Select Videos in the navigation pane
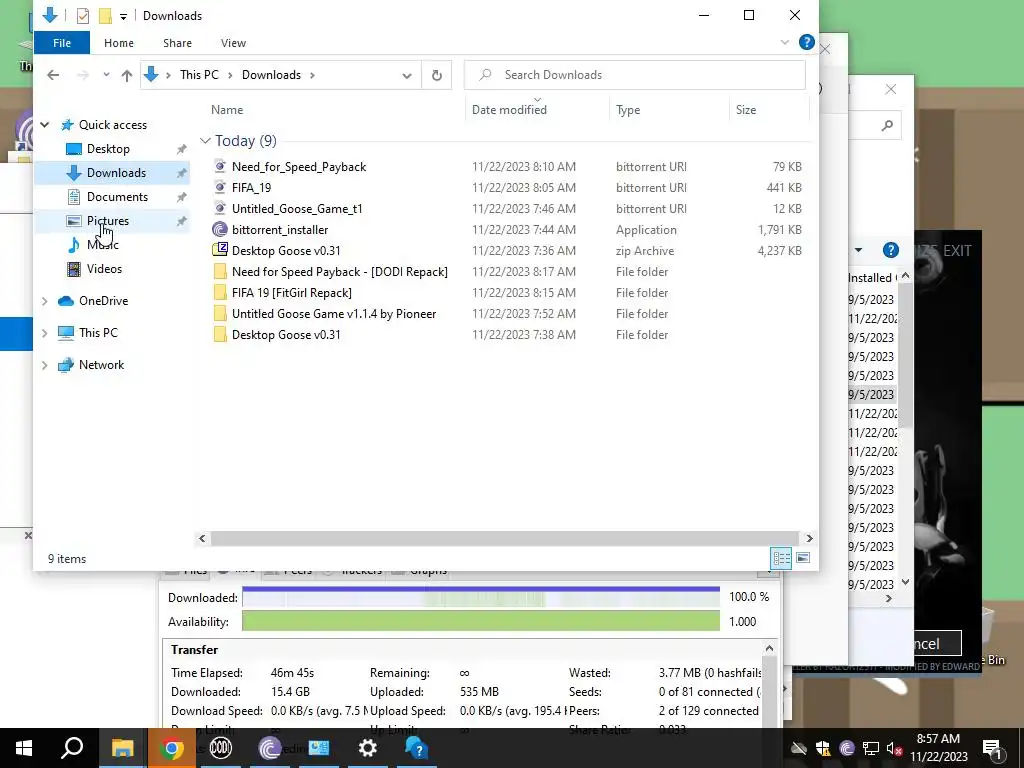The width and height of the screenshot is (1024, 768). click(x=104, y=268)
